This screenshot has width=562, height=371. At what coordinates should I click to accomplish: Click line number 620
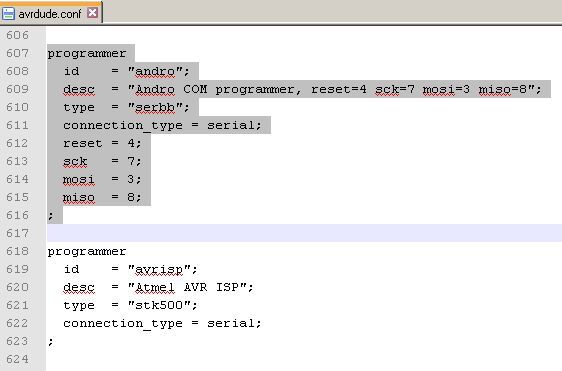(x=17, y=287)
